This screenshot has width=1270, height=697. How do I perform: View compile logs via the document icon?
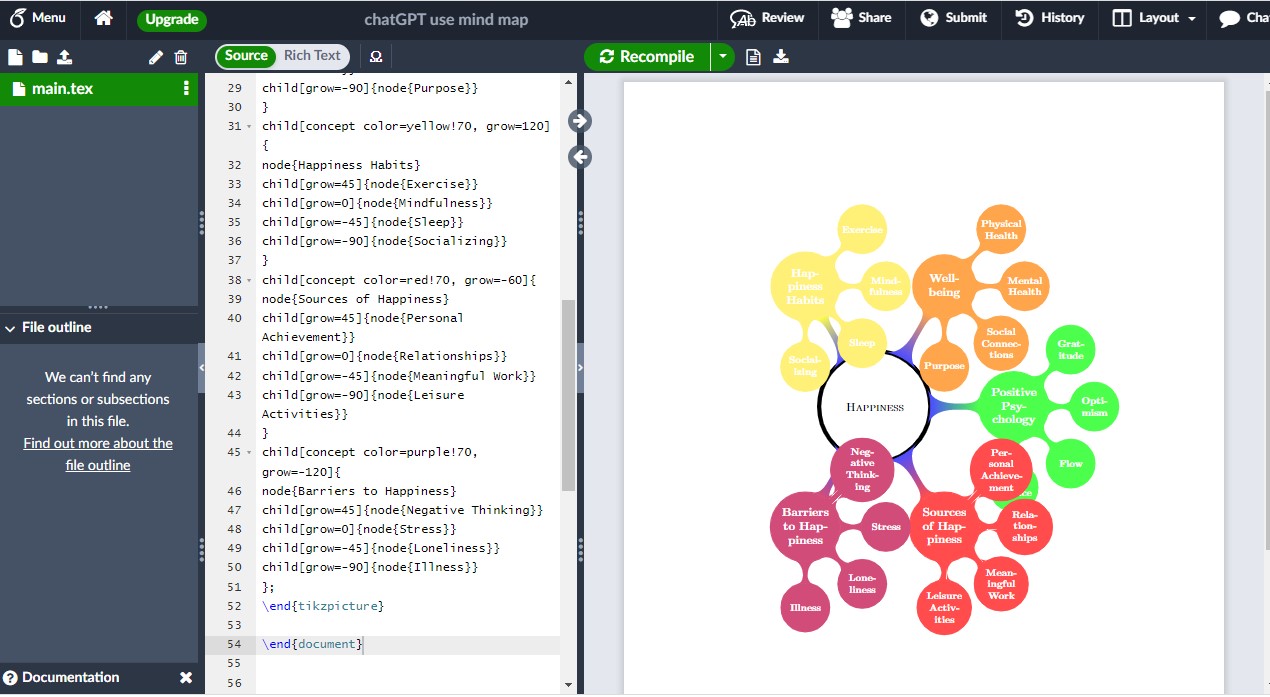[x=752, y=56]
